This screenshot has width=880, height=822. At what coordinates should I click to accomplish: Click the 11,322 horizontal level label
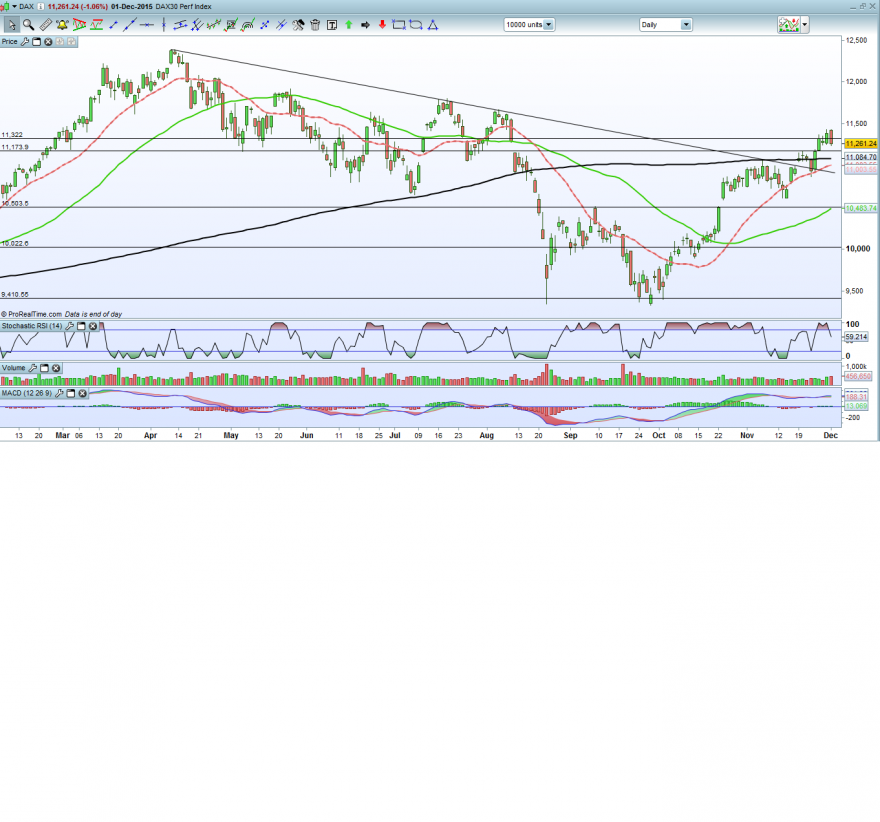12,135
